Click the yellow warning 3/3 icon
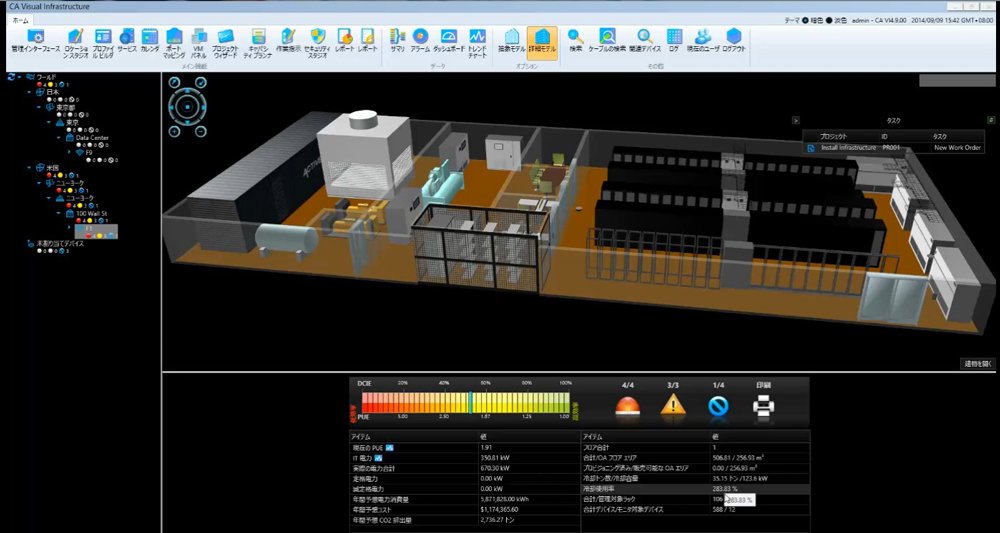The height and width of the screenshot is (533, 1000). (673, 405)
